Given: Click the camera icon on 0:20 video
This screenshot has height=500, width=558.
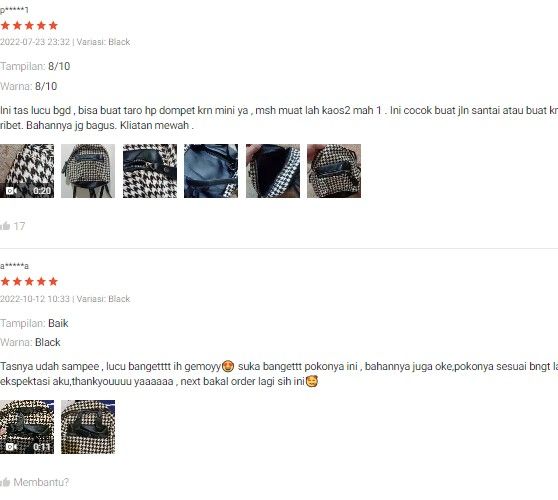Looking at the screenshot, I should coord(11,191).
